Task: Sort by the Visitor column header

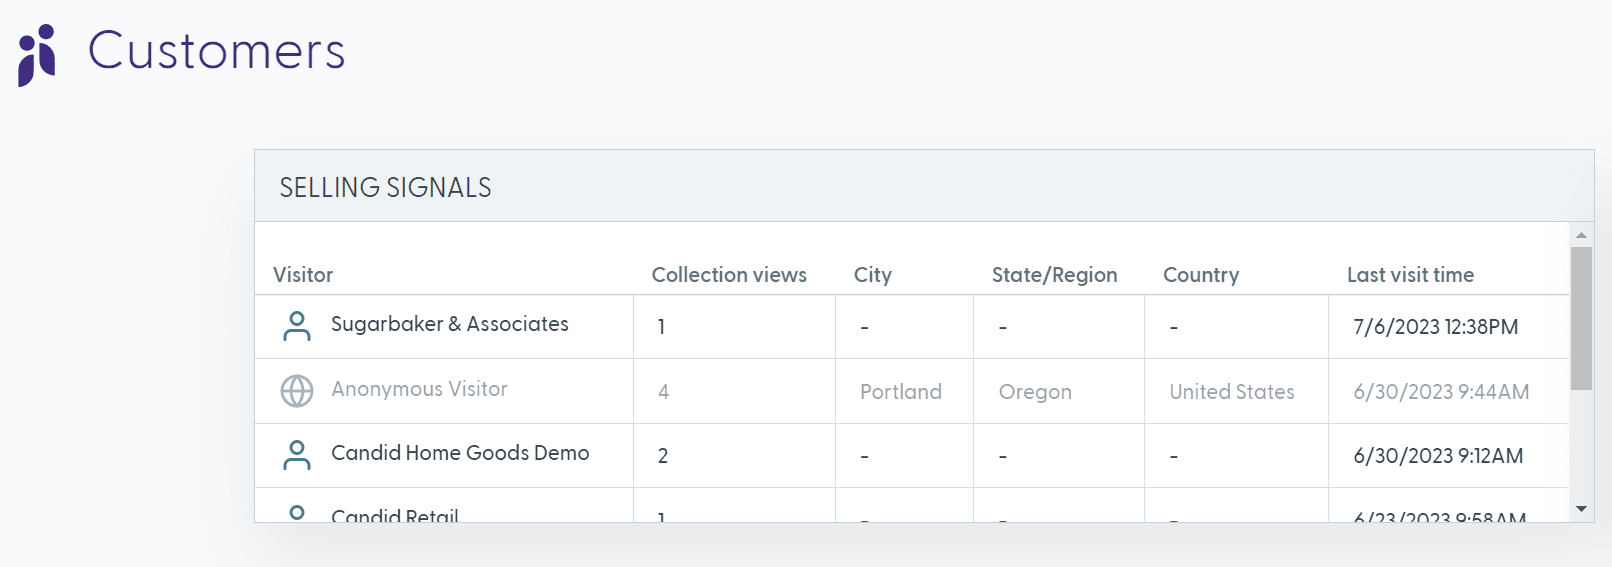Action: (303, 275)
